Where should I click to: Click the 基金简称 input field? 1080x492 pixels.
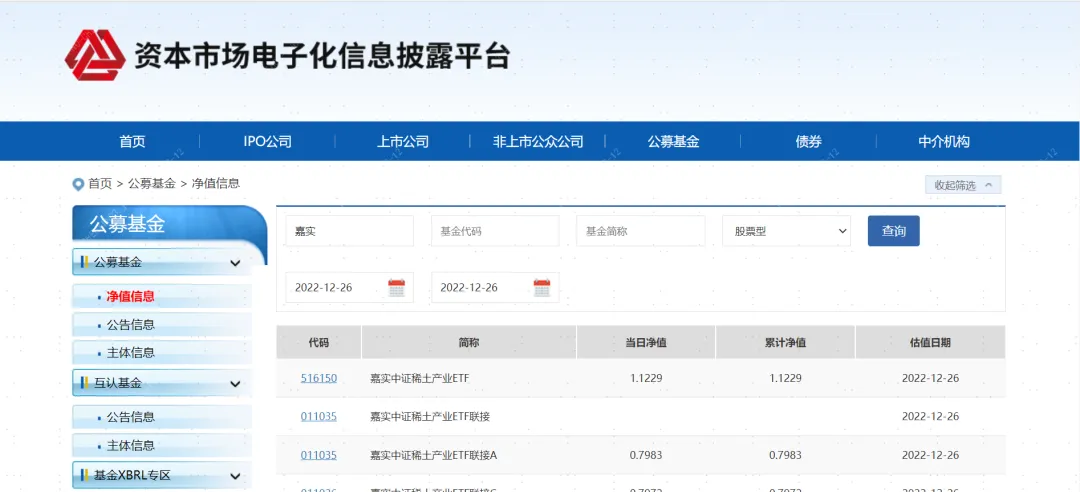coord(641,231)
